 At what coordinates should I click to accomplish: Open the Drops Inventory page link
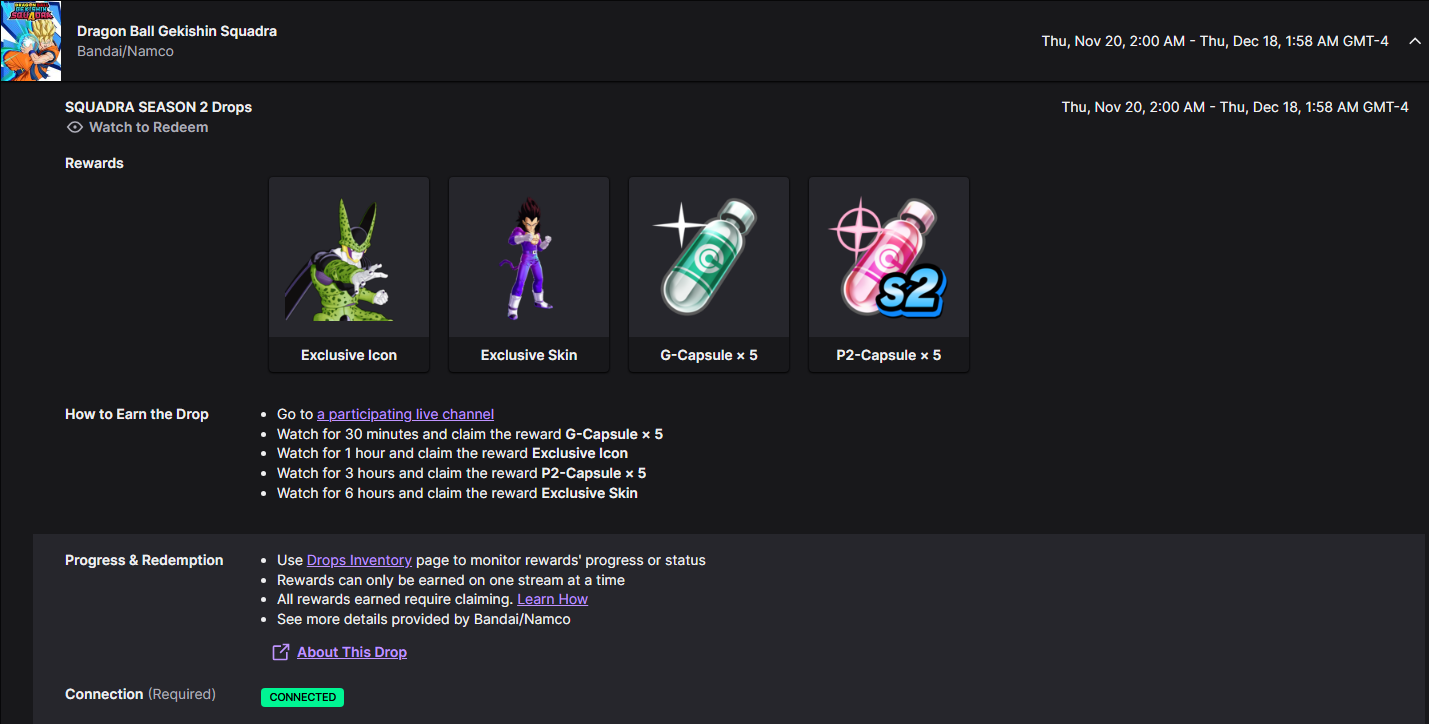359,560
